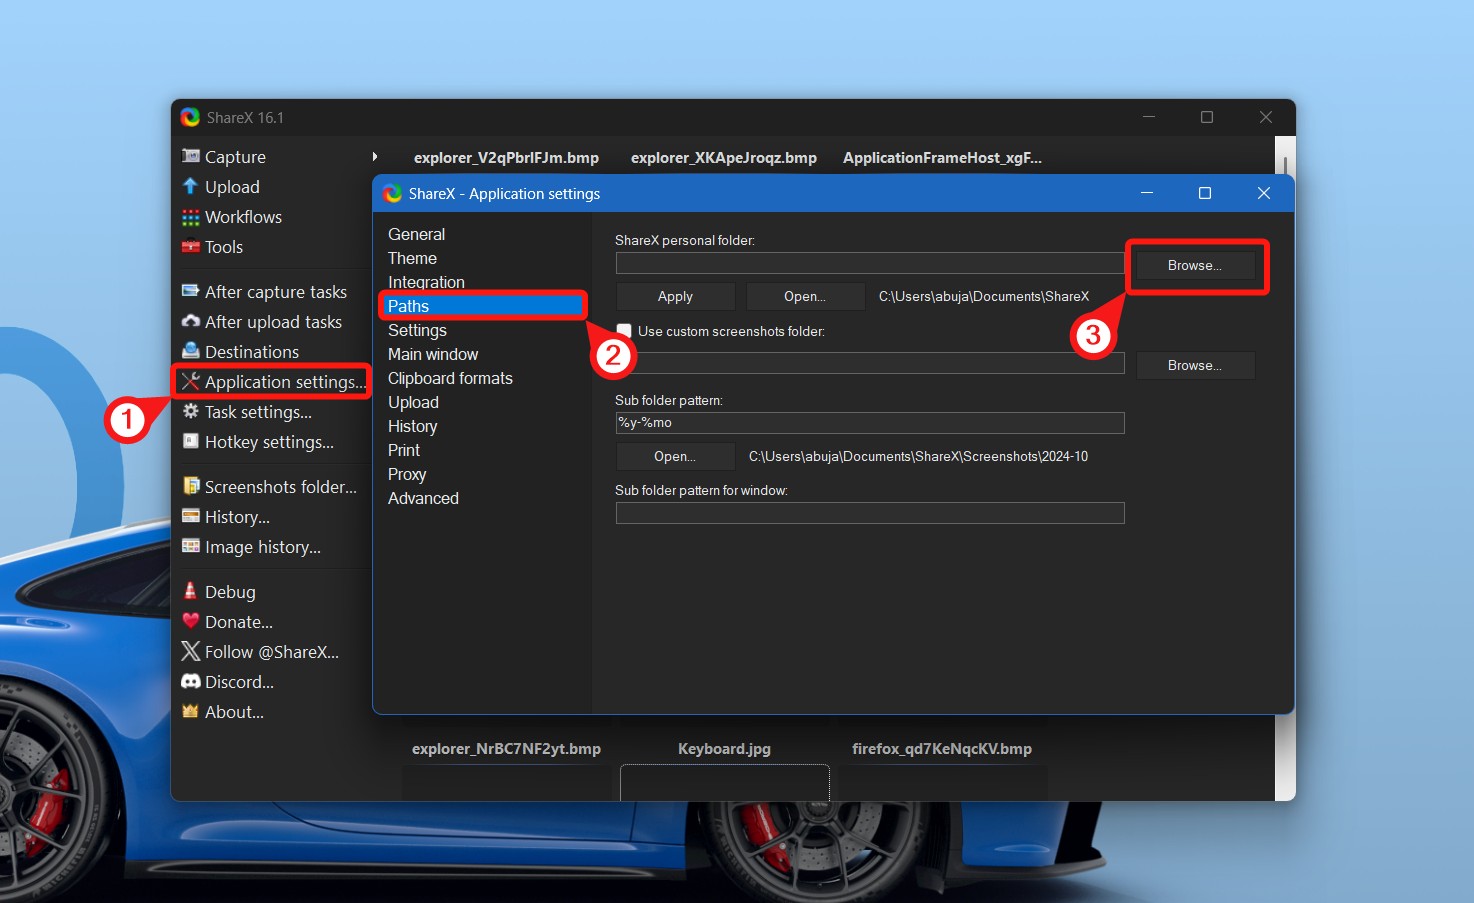Screen dimensions: 1474x903
Task: Open Image history
Action: pyautogui.click(x=261, y=546)
